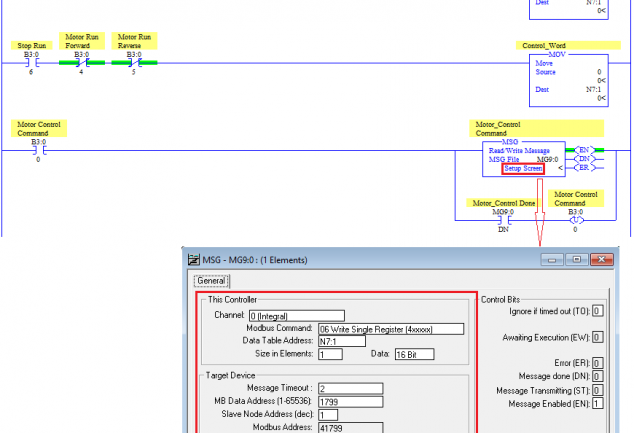Toggle the Message Transmitting (ST) bit
This screenshot has height=433, width=634.
tap(597, 390)
